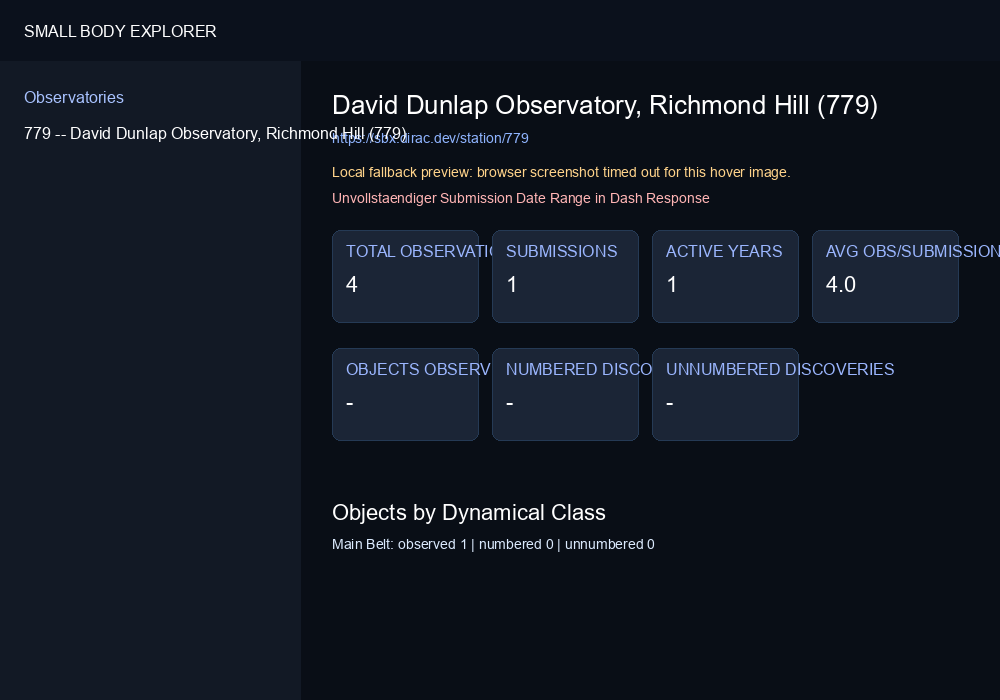The image size is (1000, 700).
Task: Click the Main Belt observed 1 summary line
Action: (493, 544)
